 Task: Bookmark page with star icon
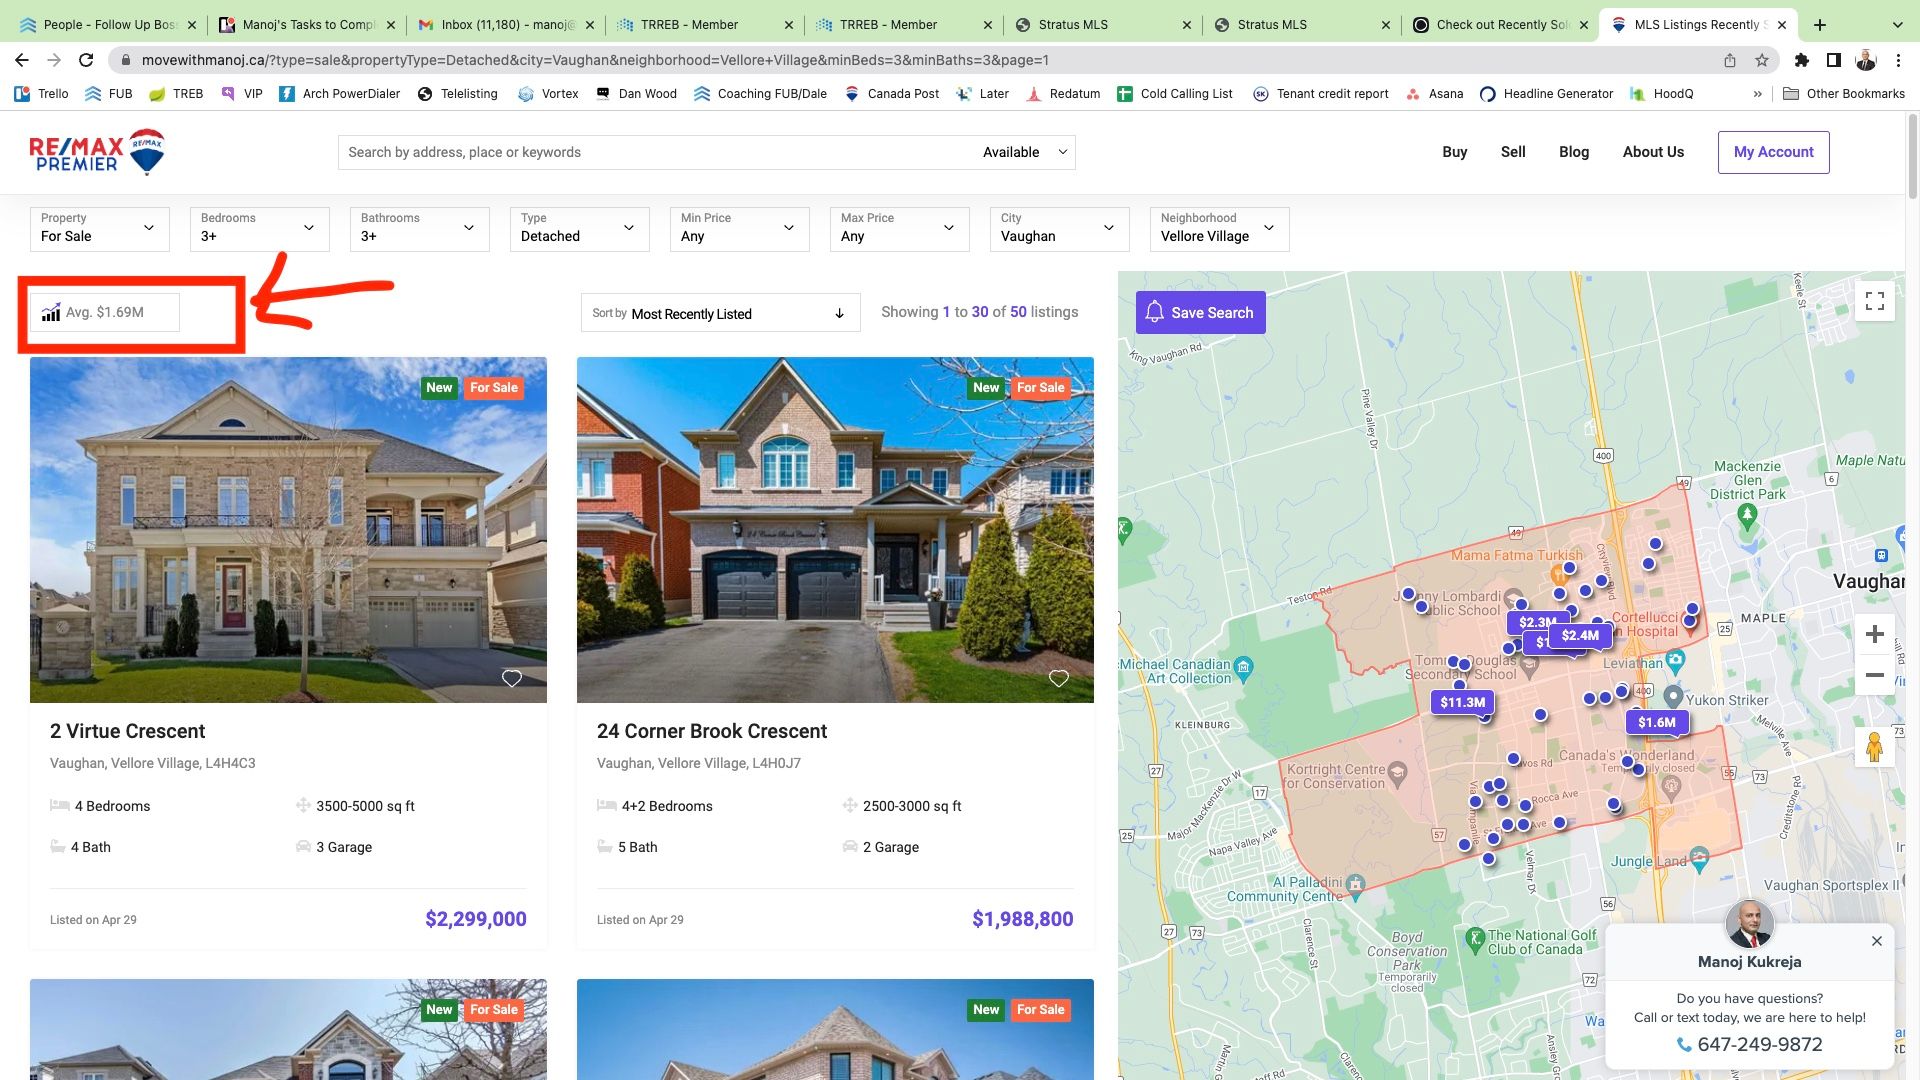[x=1762, y=60]
